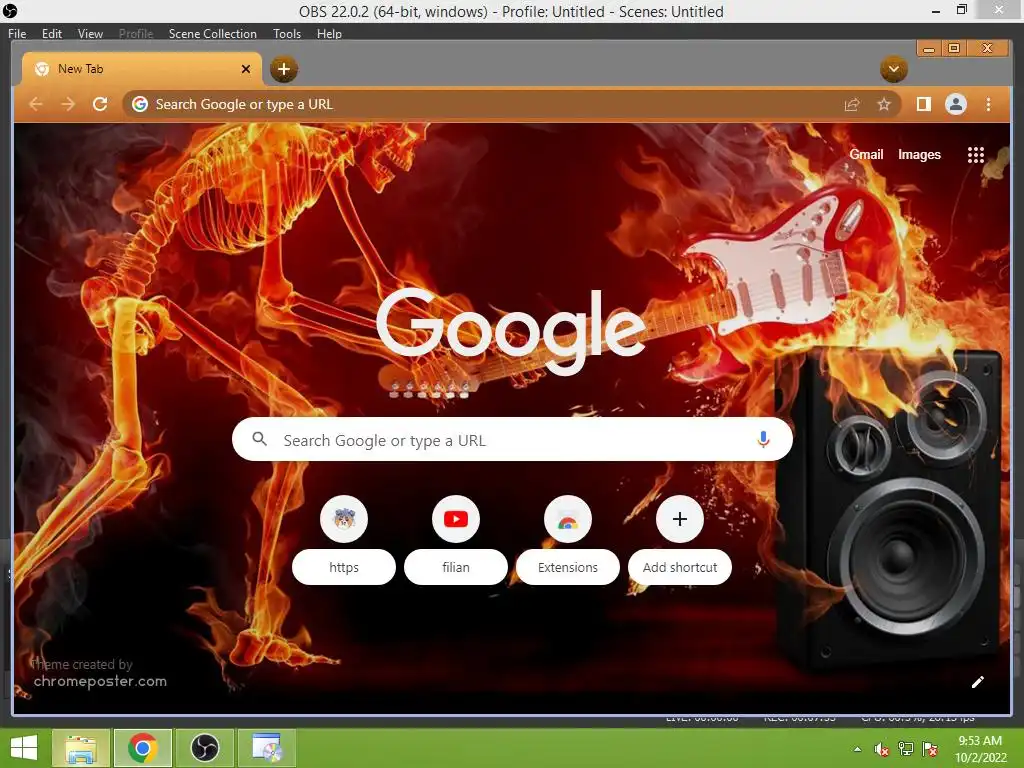The image size is (1024, 768).
Task: Open the Images link
Action: pos(919,155)
